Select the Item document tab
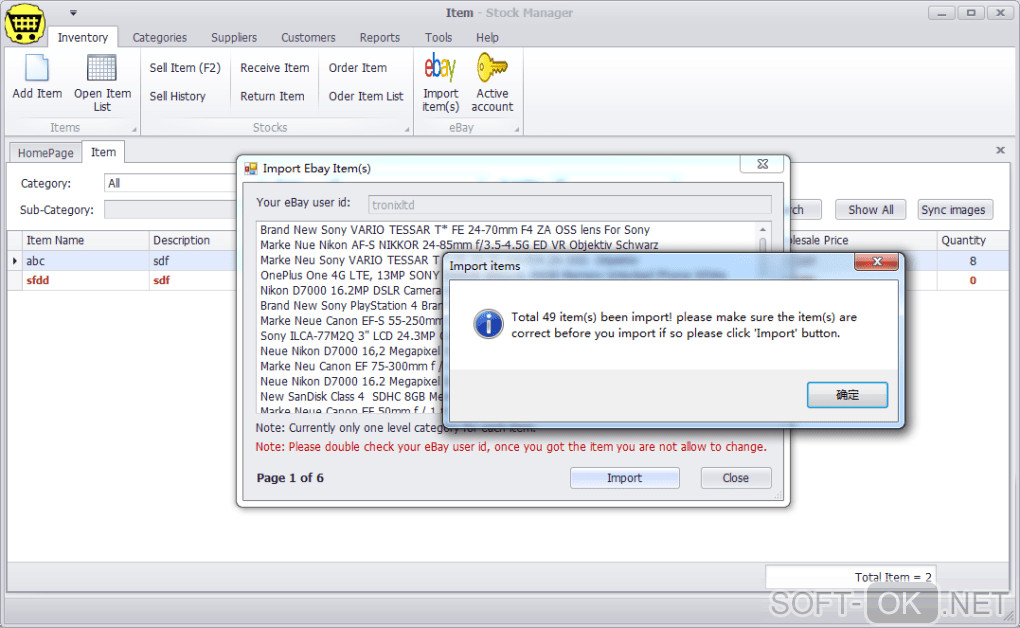Image resolution: width=1020 pixels, height=628 pixels. [x=103, y=152]
